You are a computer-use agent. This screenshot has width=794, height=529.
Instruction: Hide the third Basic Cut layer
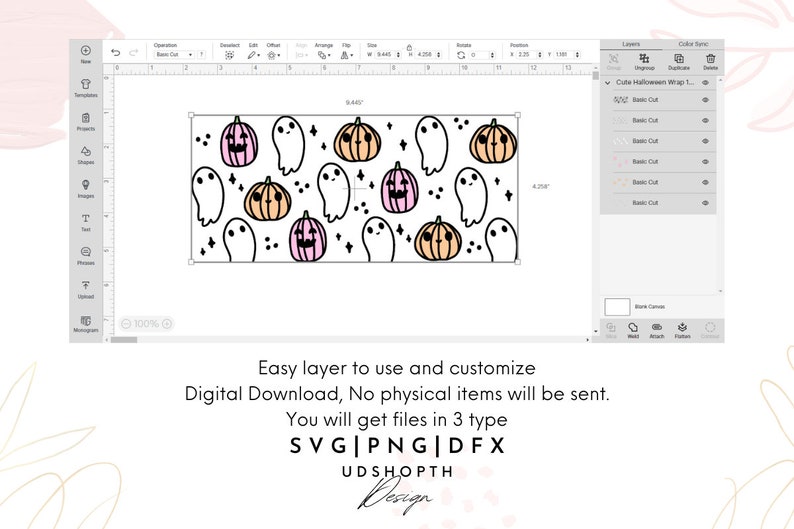click(x=705, y=141)
